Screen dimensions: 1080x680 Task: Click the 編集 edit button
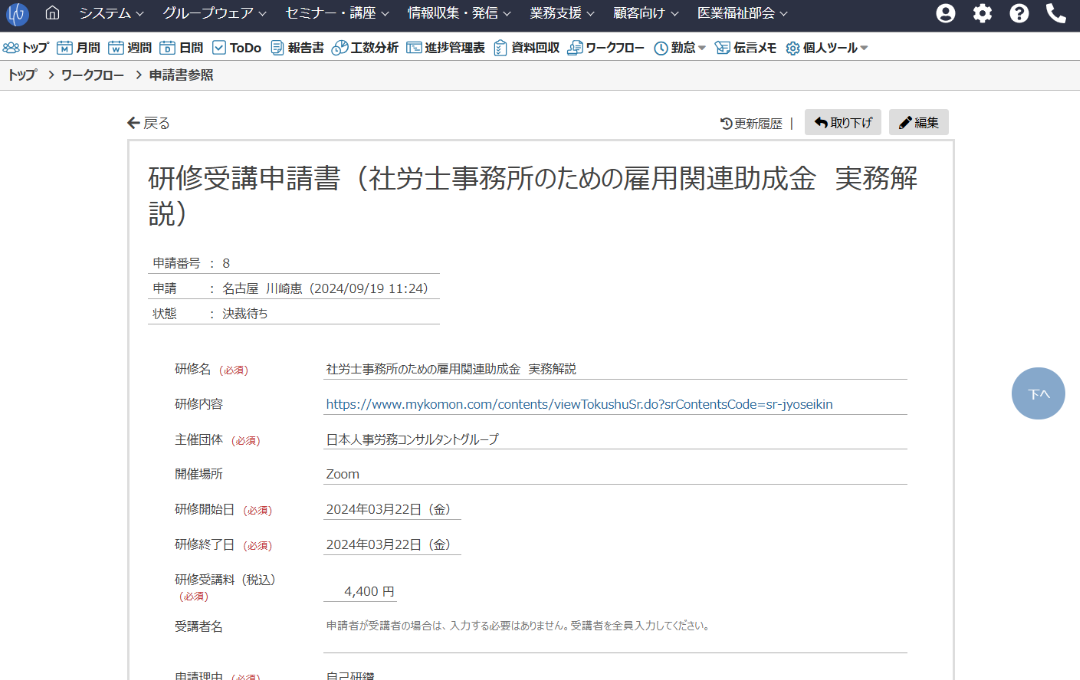click(919, 122)
